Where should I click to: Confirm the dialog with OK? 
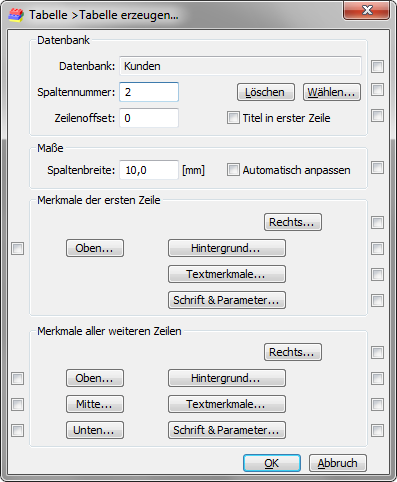272,463
